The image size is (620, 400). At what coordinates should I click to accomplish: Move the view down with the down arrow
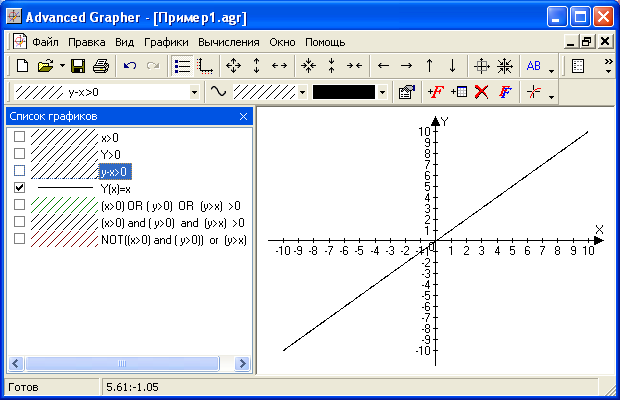pos(452,66)
